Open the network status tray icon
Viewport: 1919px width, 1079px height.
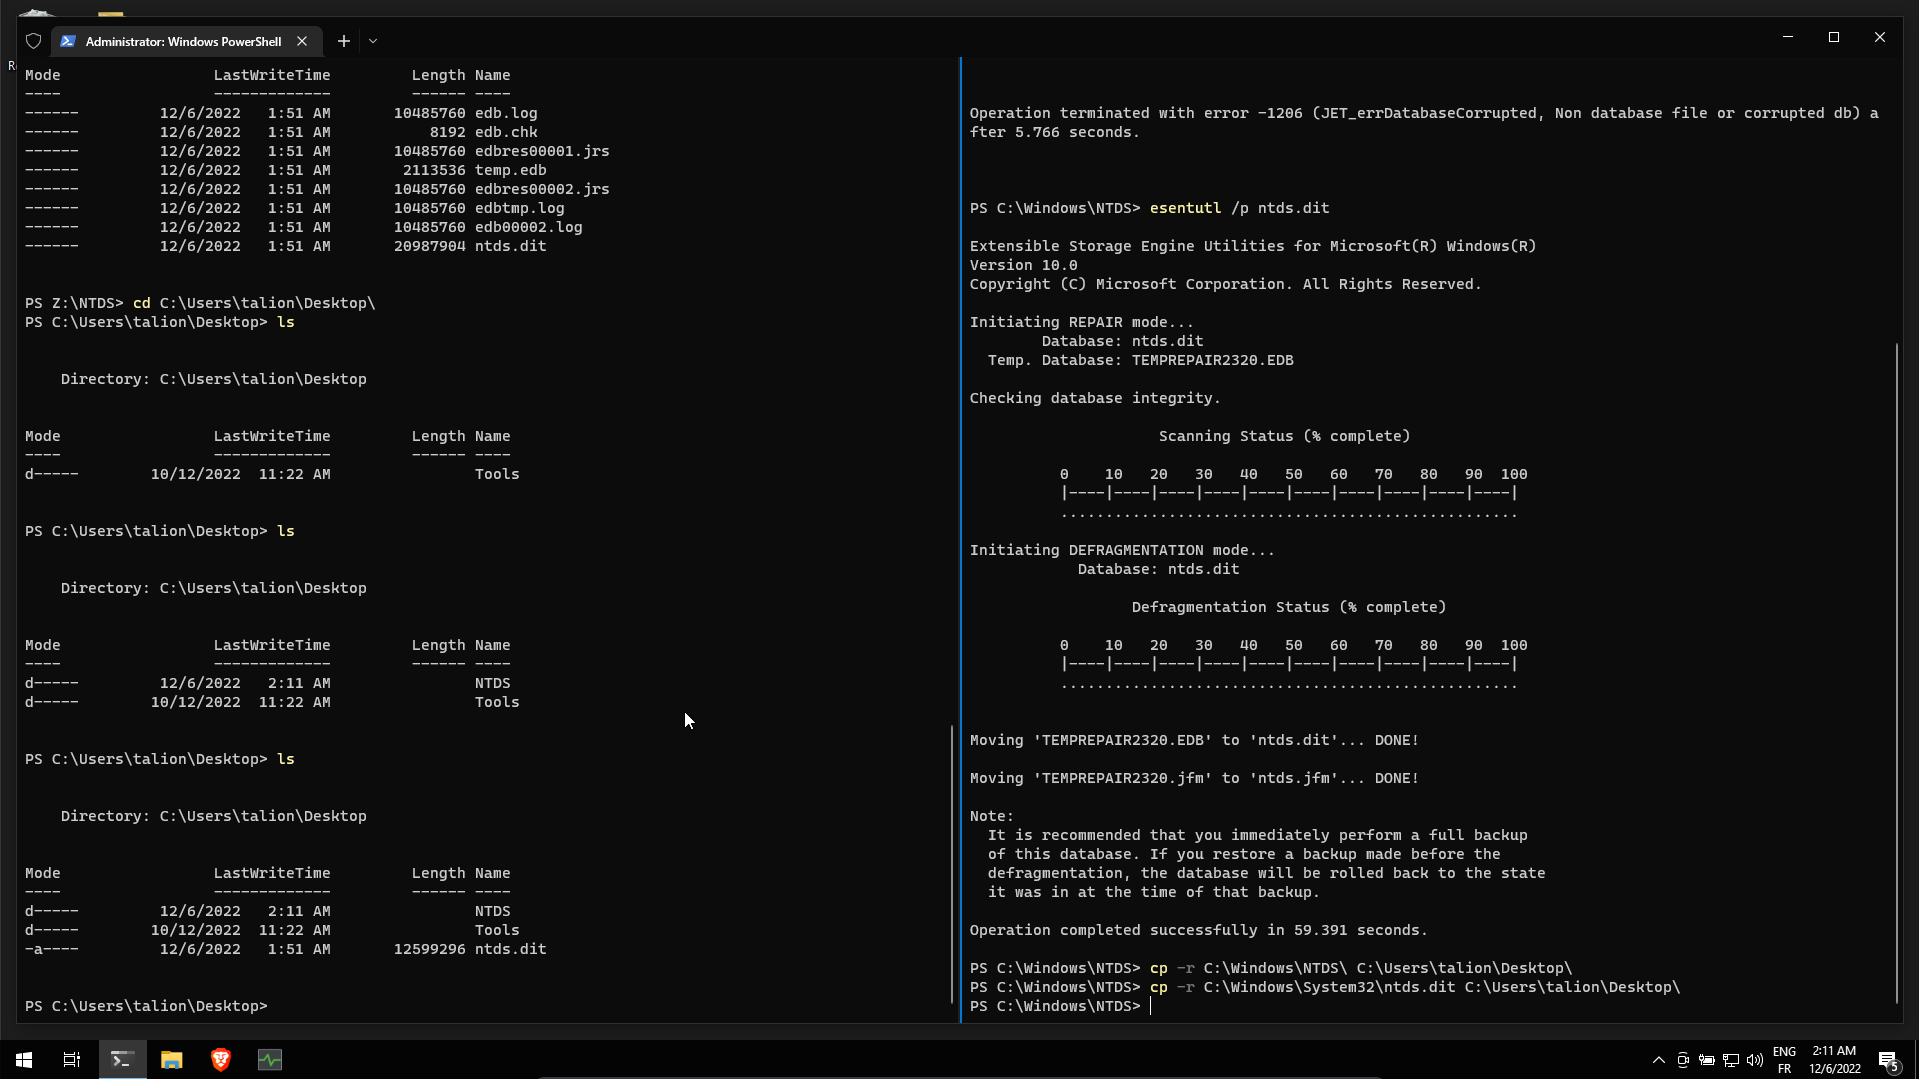click(x=1731, y=1060)
